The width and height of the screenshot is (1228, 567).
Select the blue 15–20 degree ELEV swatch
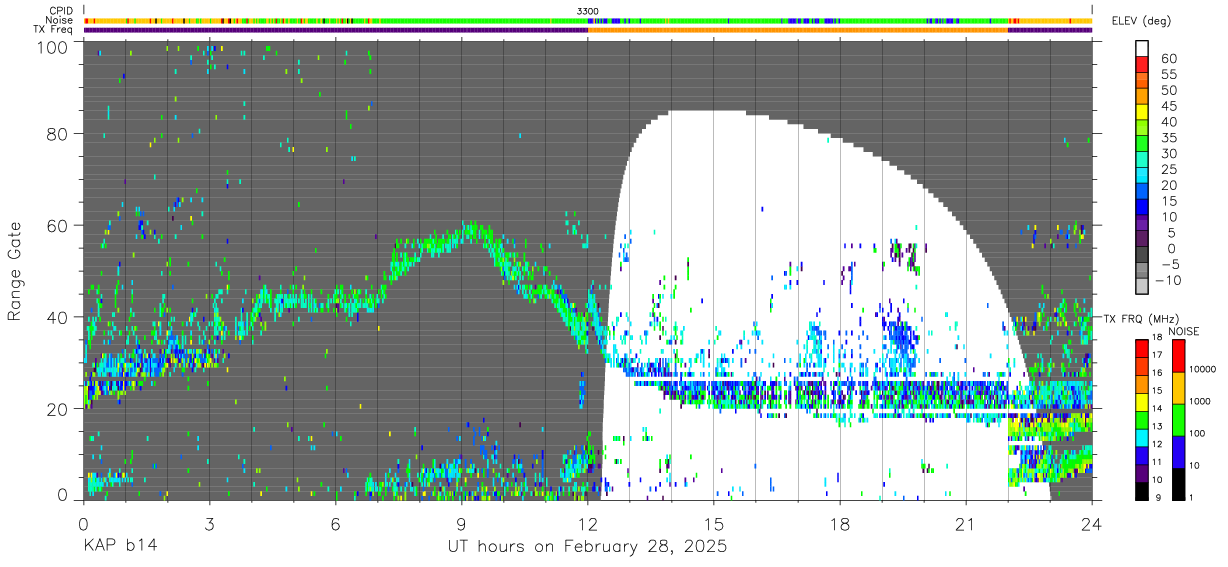(1142, 192)
